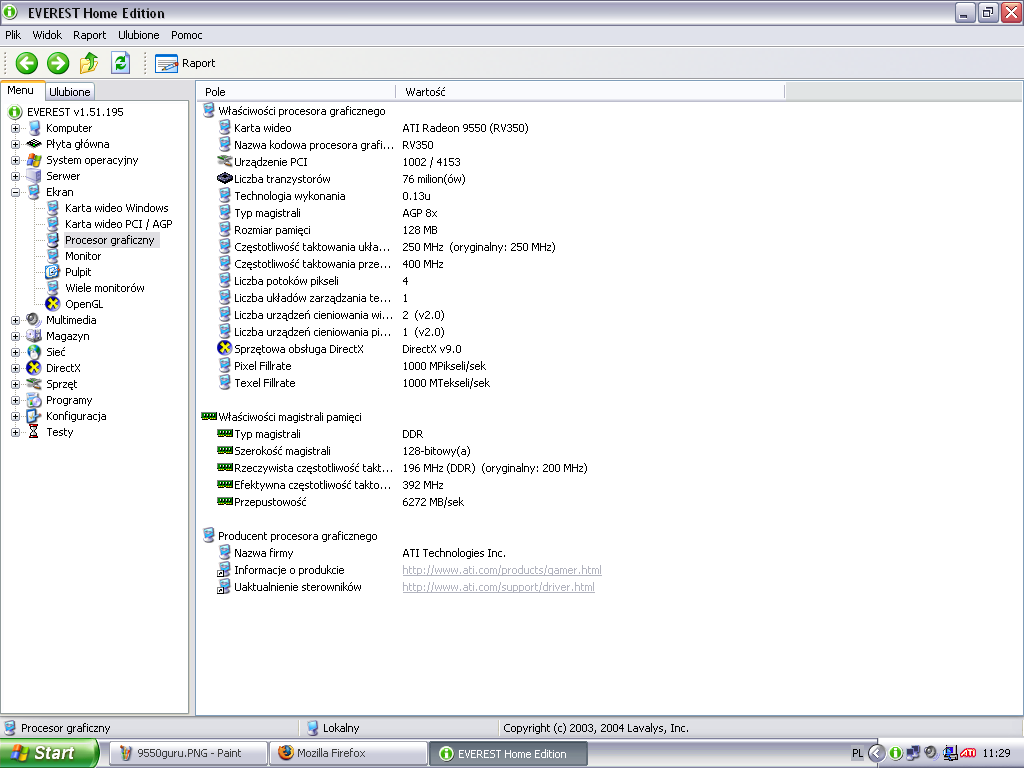Open the Ulubione menu in menu bar
The height and width of the screenshot is (768, 1024).
click(138, 35)
